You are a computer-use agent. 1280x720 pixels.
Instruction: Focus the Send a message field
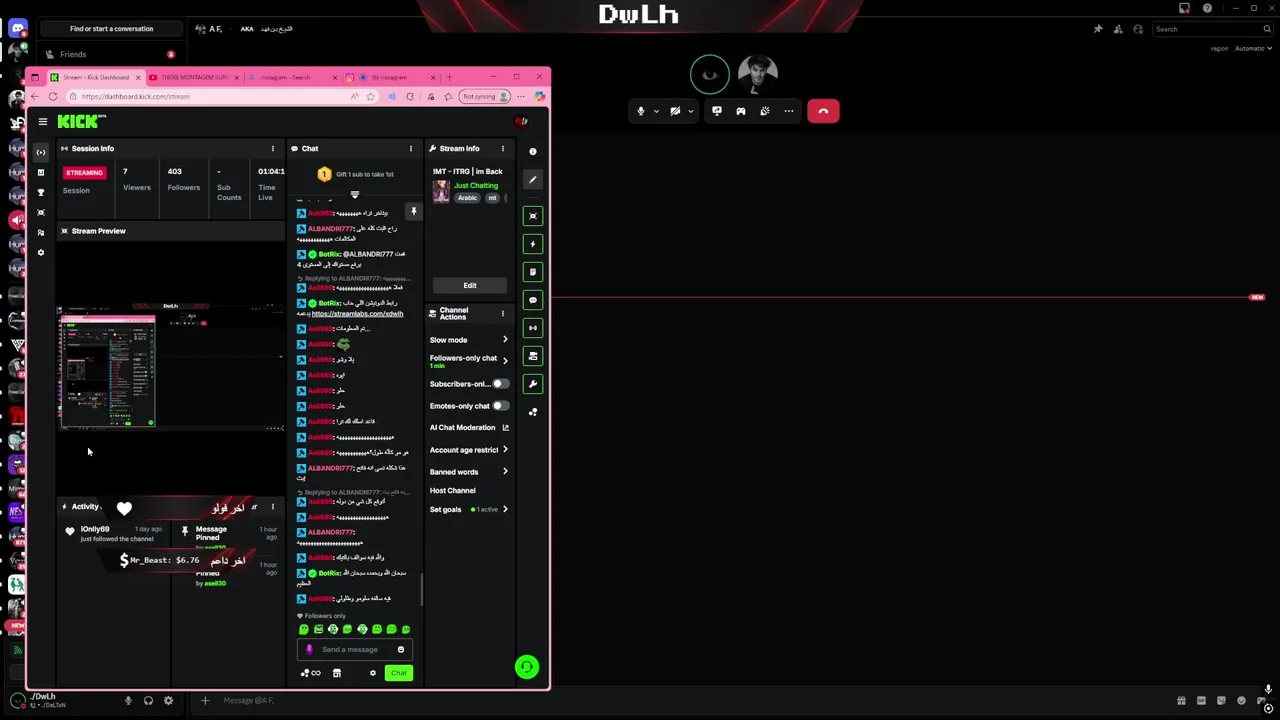355,650
